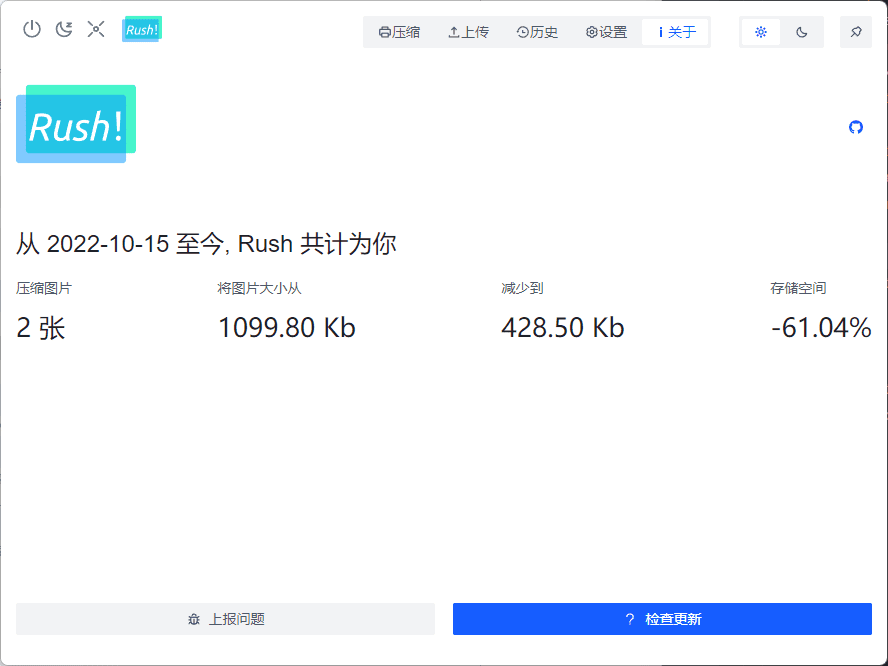Go to the 设置 (settings) tab

[x=607, y=32]
